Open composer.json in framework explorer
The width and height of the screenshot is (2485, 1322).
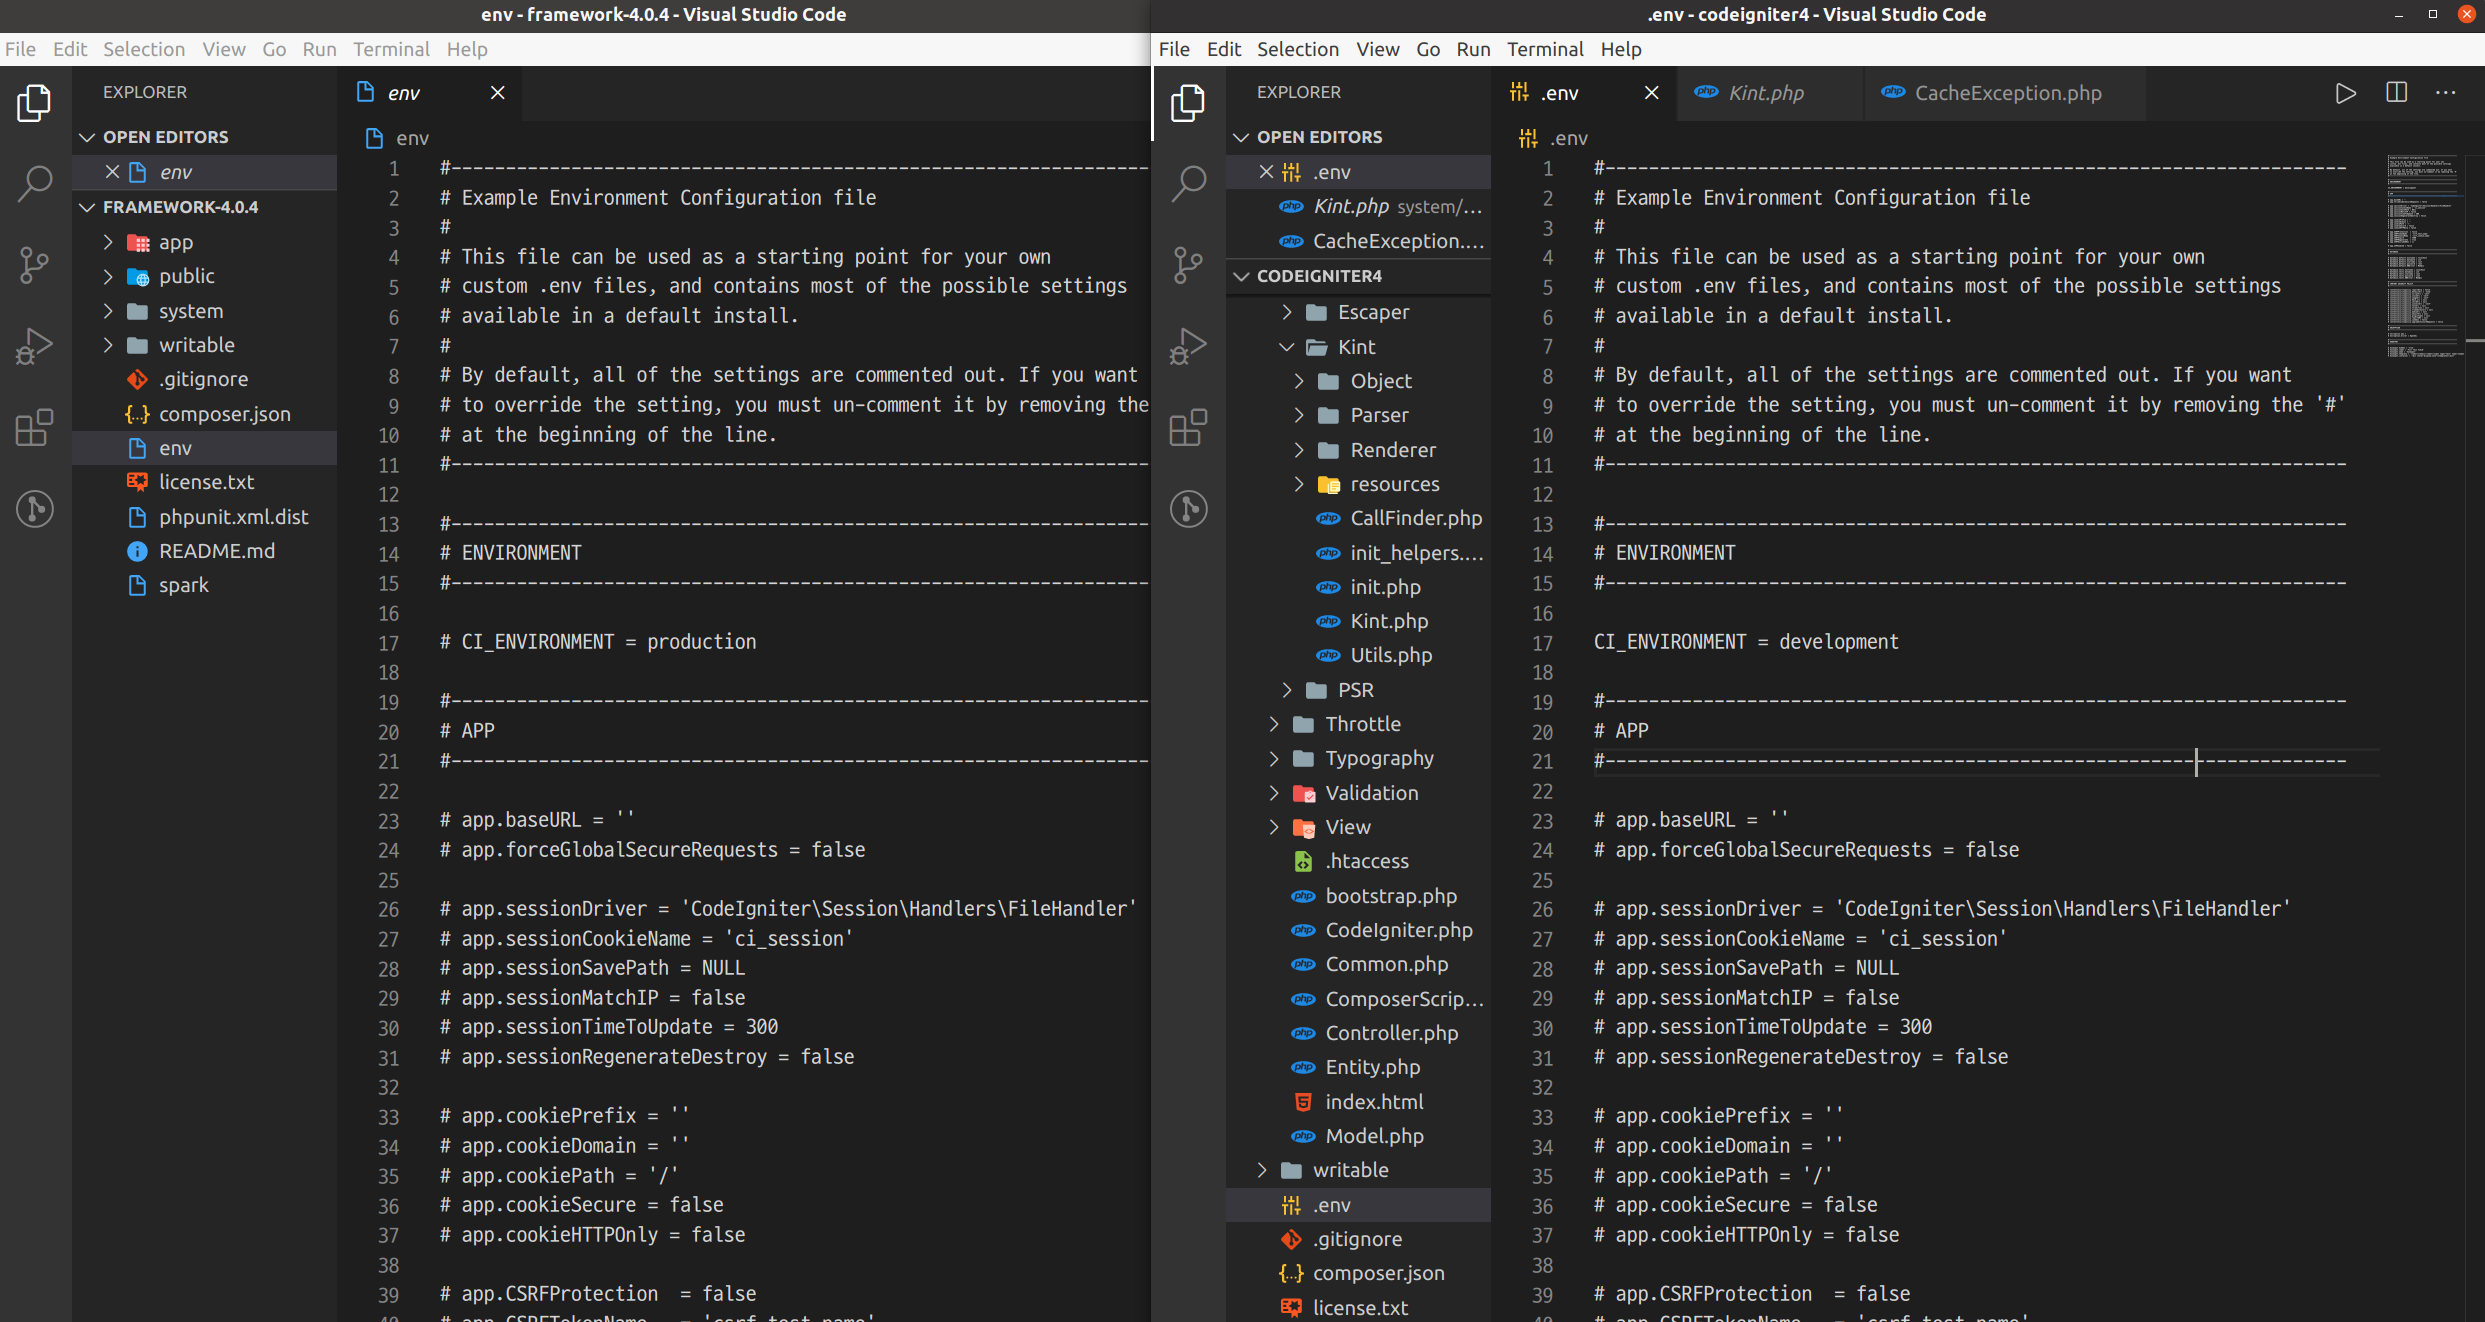204,414
